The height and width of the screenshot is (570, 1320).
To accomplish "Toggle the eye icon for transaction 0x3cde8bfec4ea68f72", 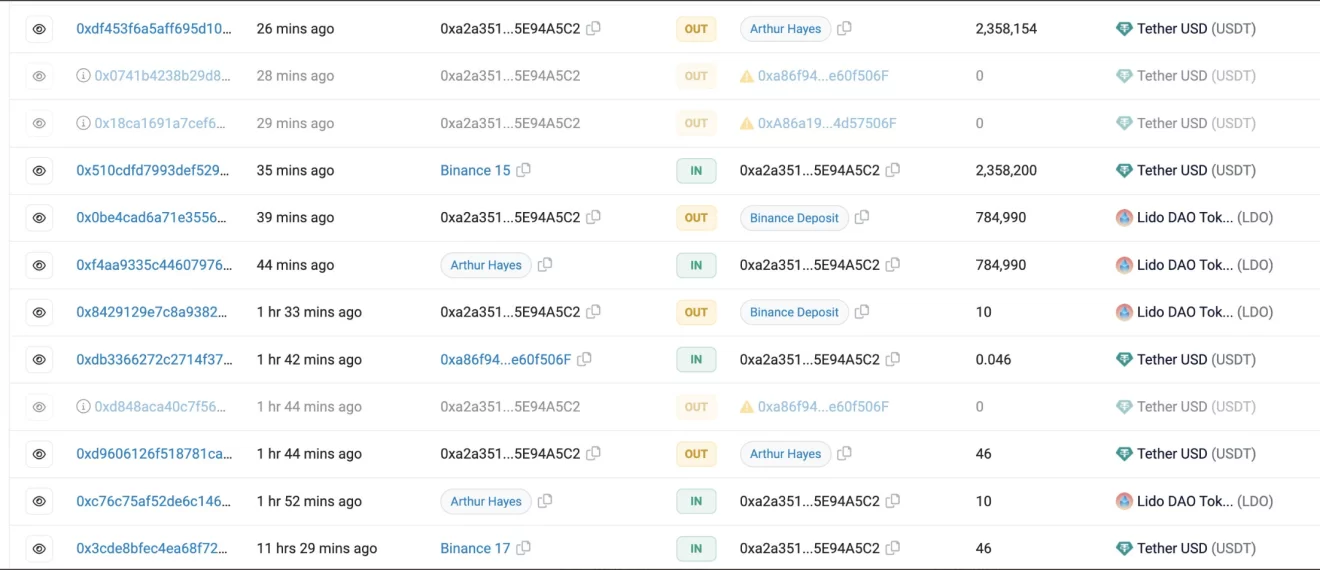I will (x=39, y=548).
